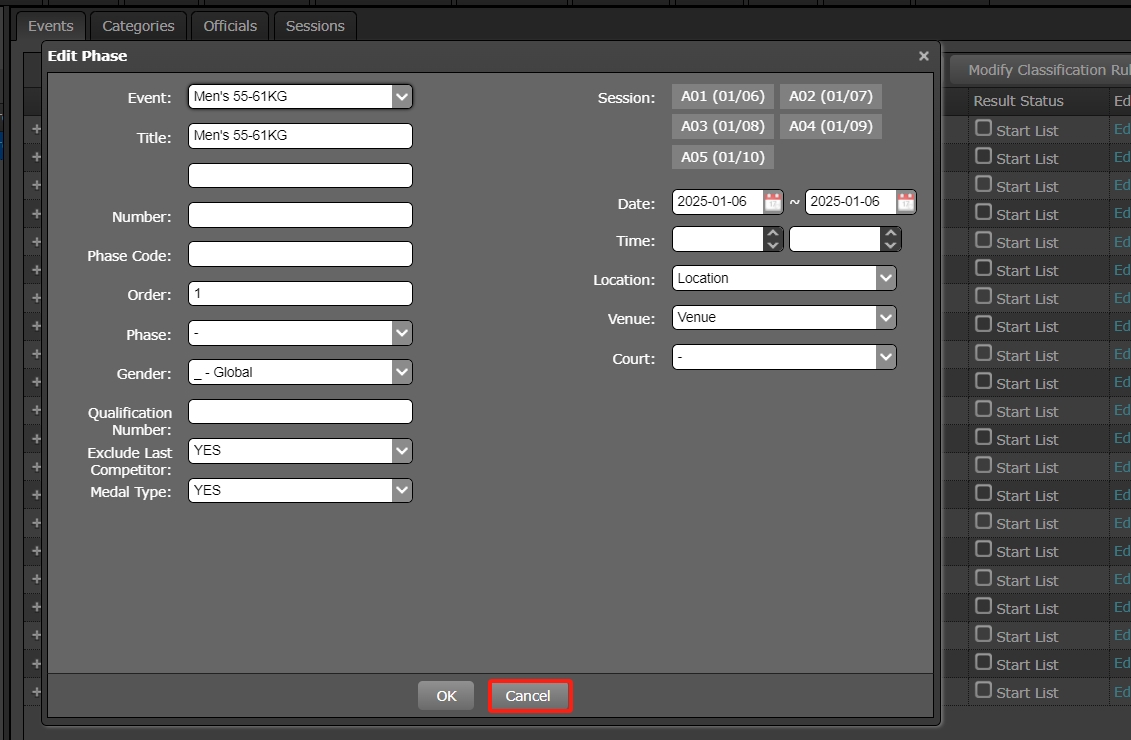Screen dimensions: 1131x740
Task: Click the second Time field spinner arrows
Action: pos(890,240)
